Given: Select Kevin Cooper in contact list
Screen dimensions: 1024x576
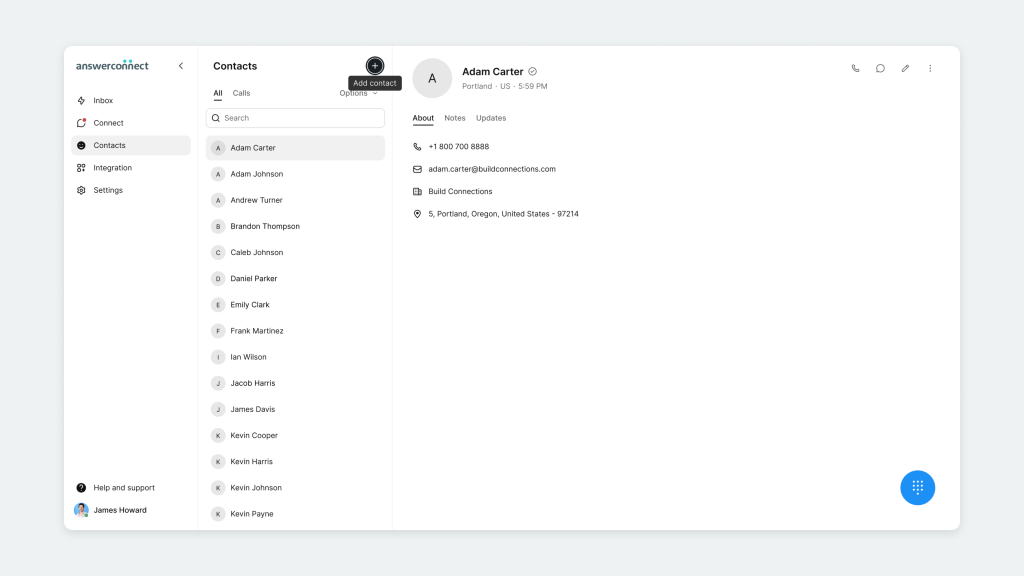Looking at the screenshot, I should (x=295, y=436).
